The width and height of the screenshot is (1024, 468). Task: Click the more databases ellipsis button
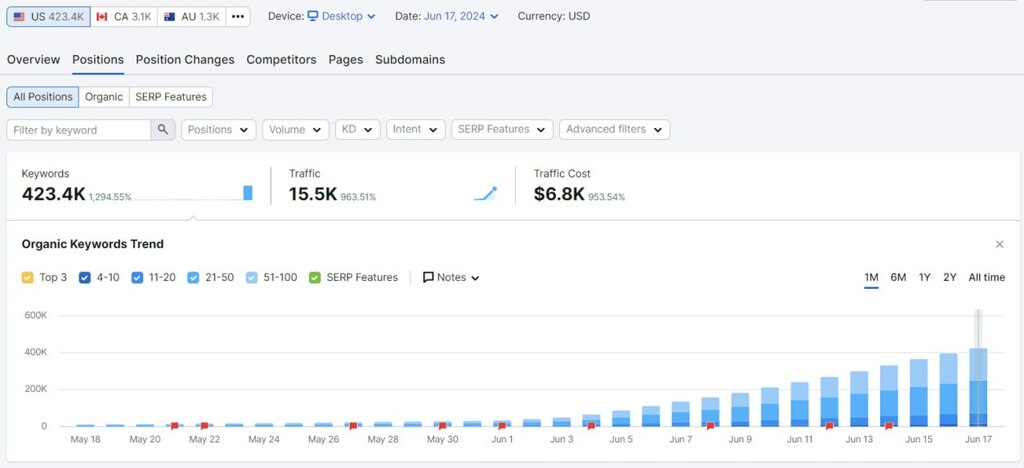point(238,17)
